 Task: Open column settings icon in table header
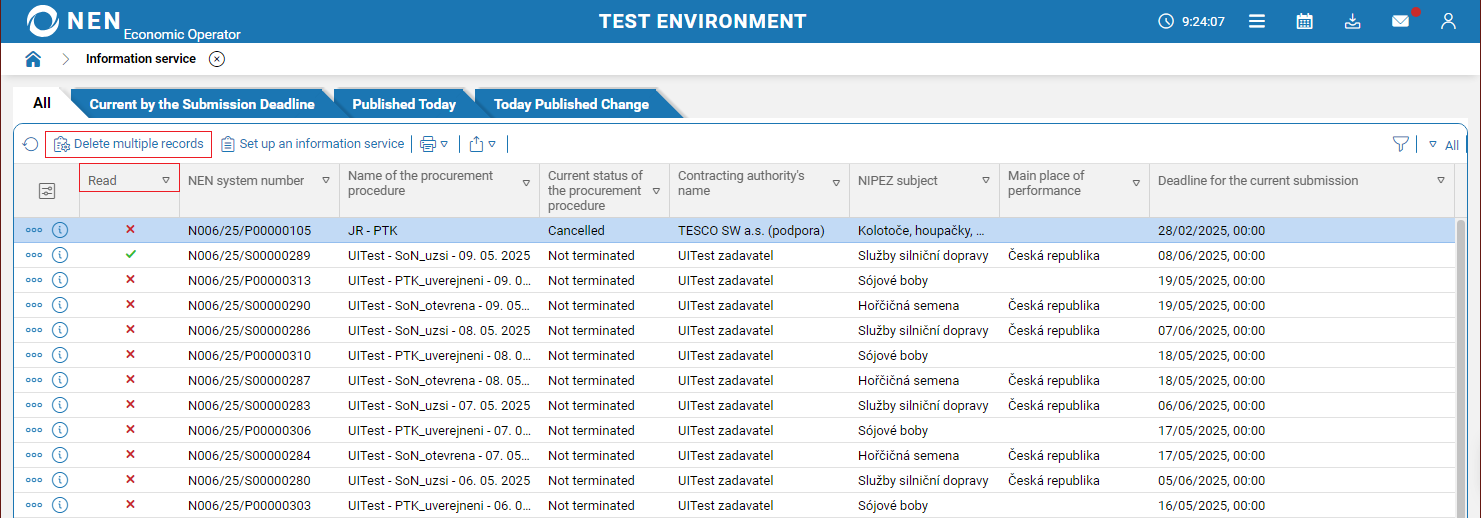47,190
